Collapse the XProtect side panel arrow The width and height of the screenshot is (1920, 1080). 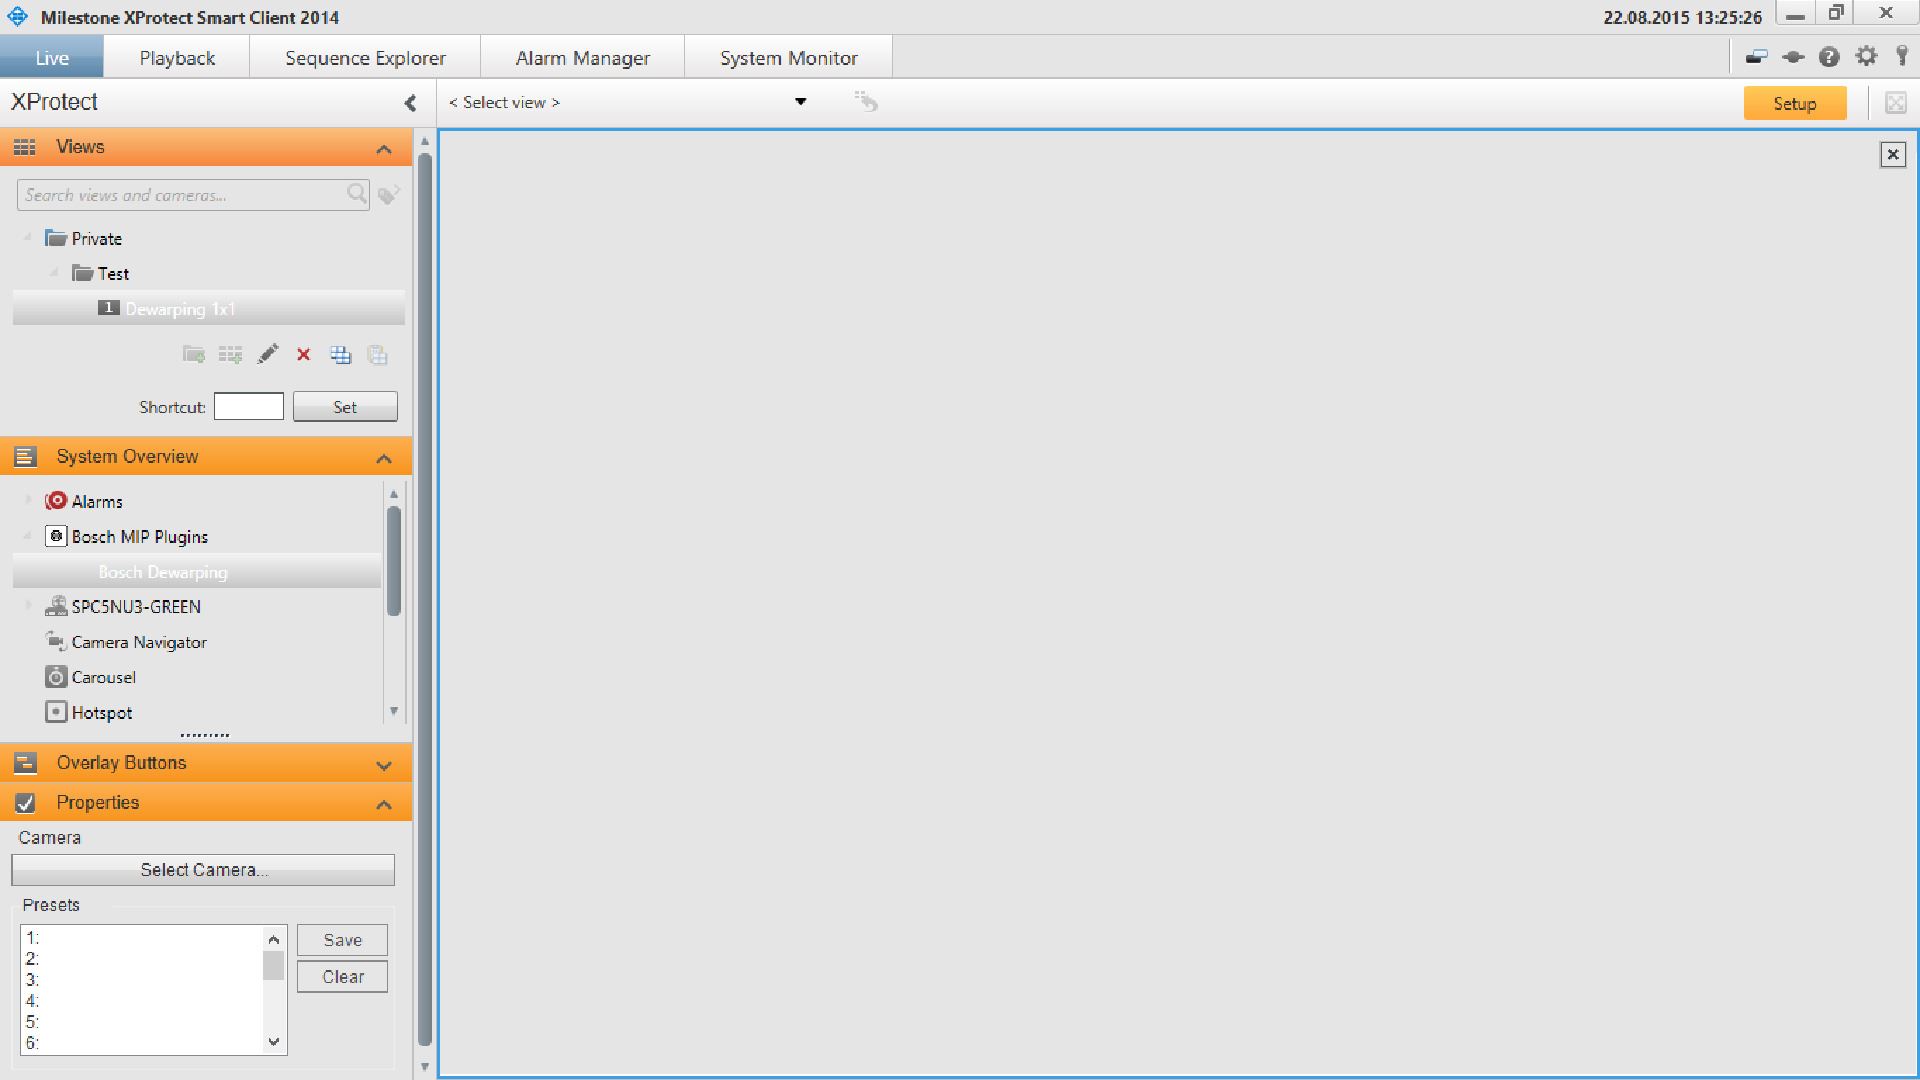[x=410, y=103]
